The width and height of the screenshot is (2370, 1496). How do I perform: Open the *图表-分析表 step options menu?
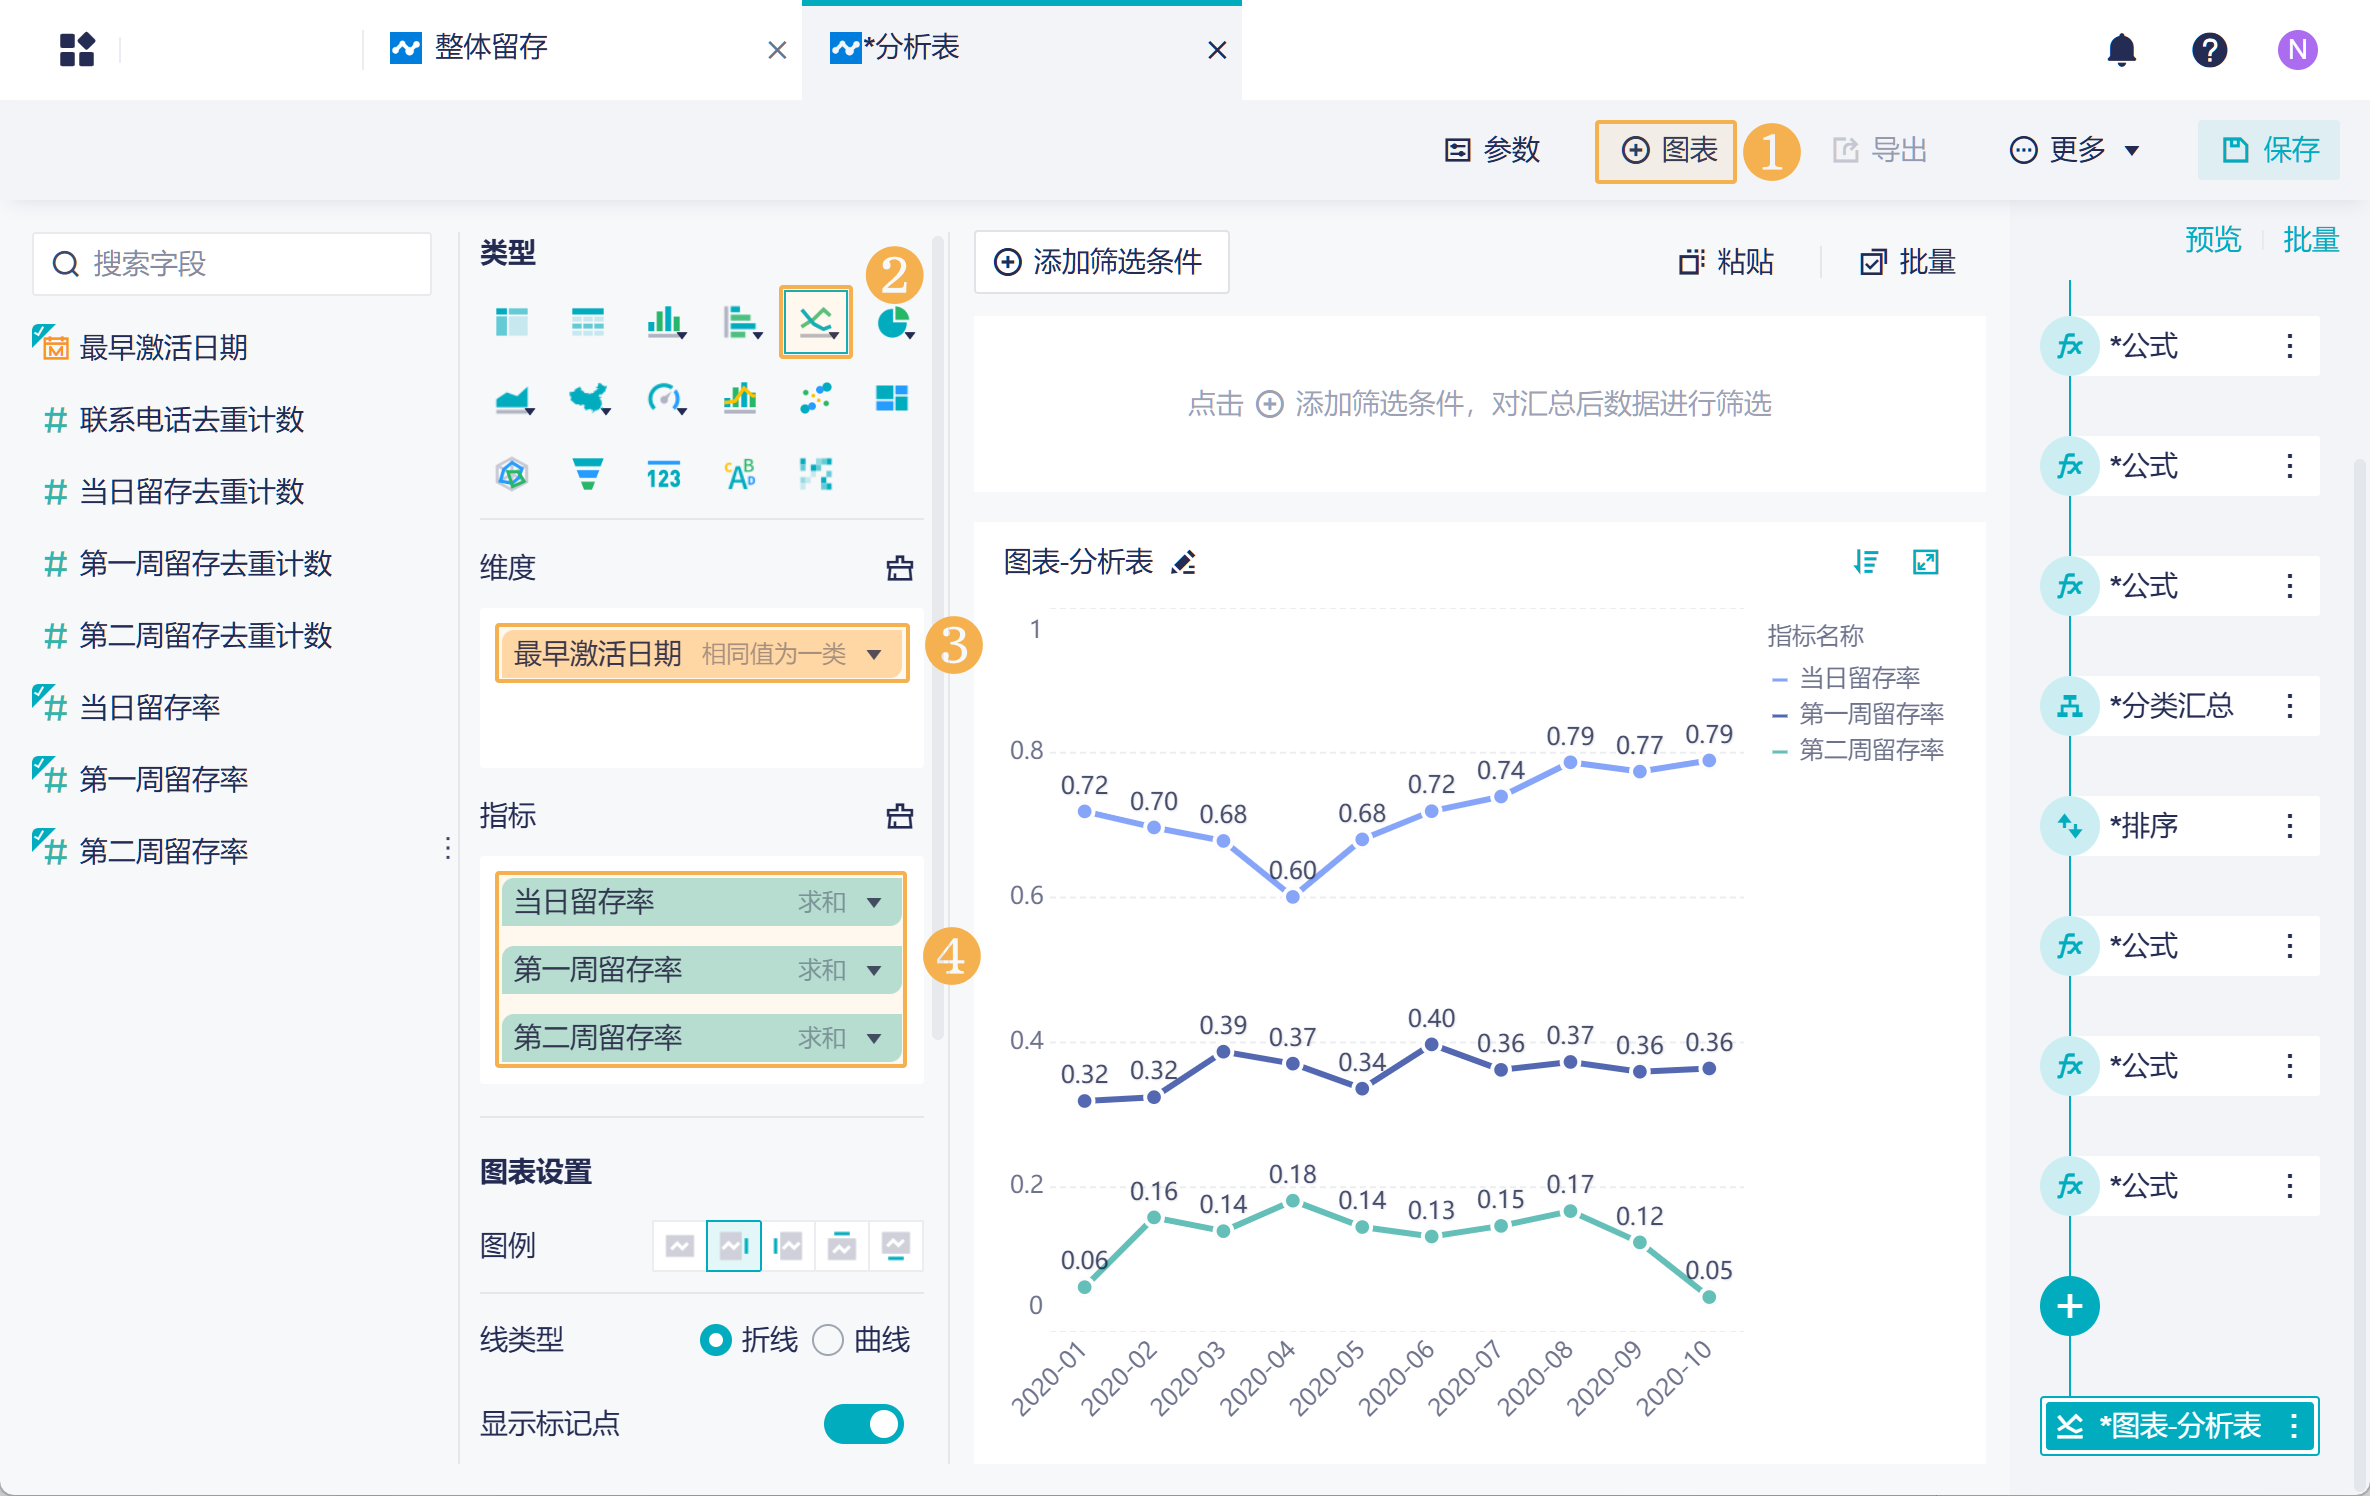click(x=2294, y=1426)
